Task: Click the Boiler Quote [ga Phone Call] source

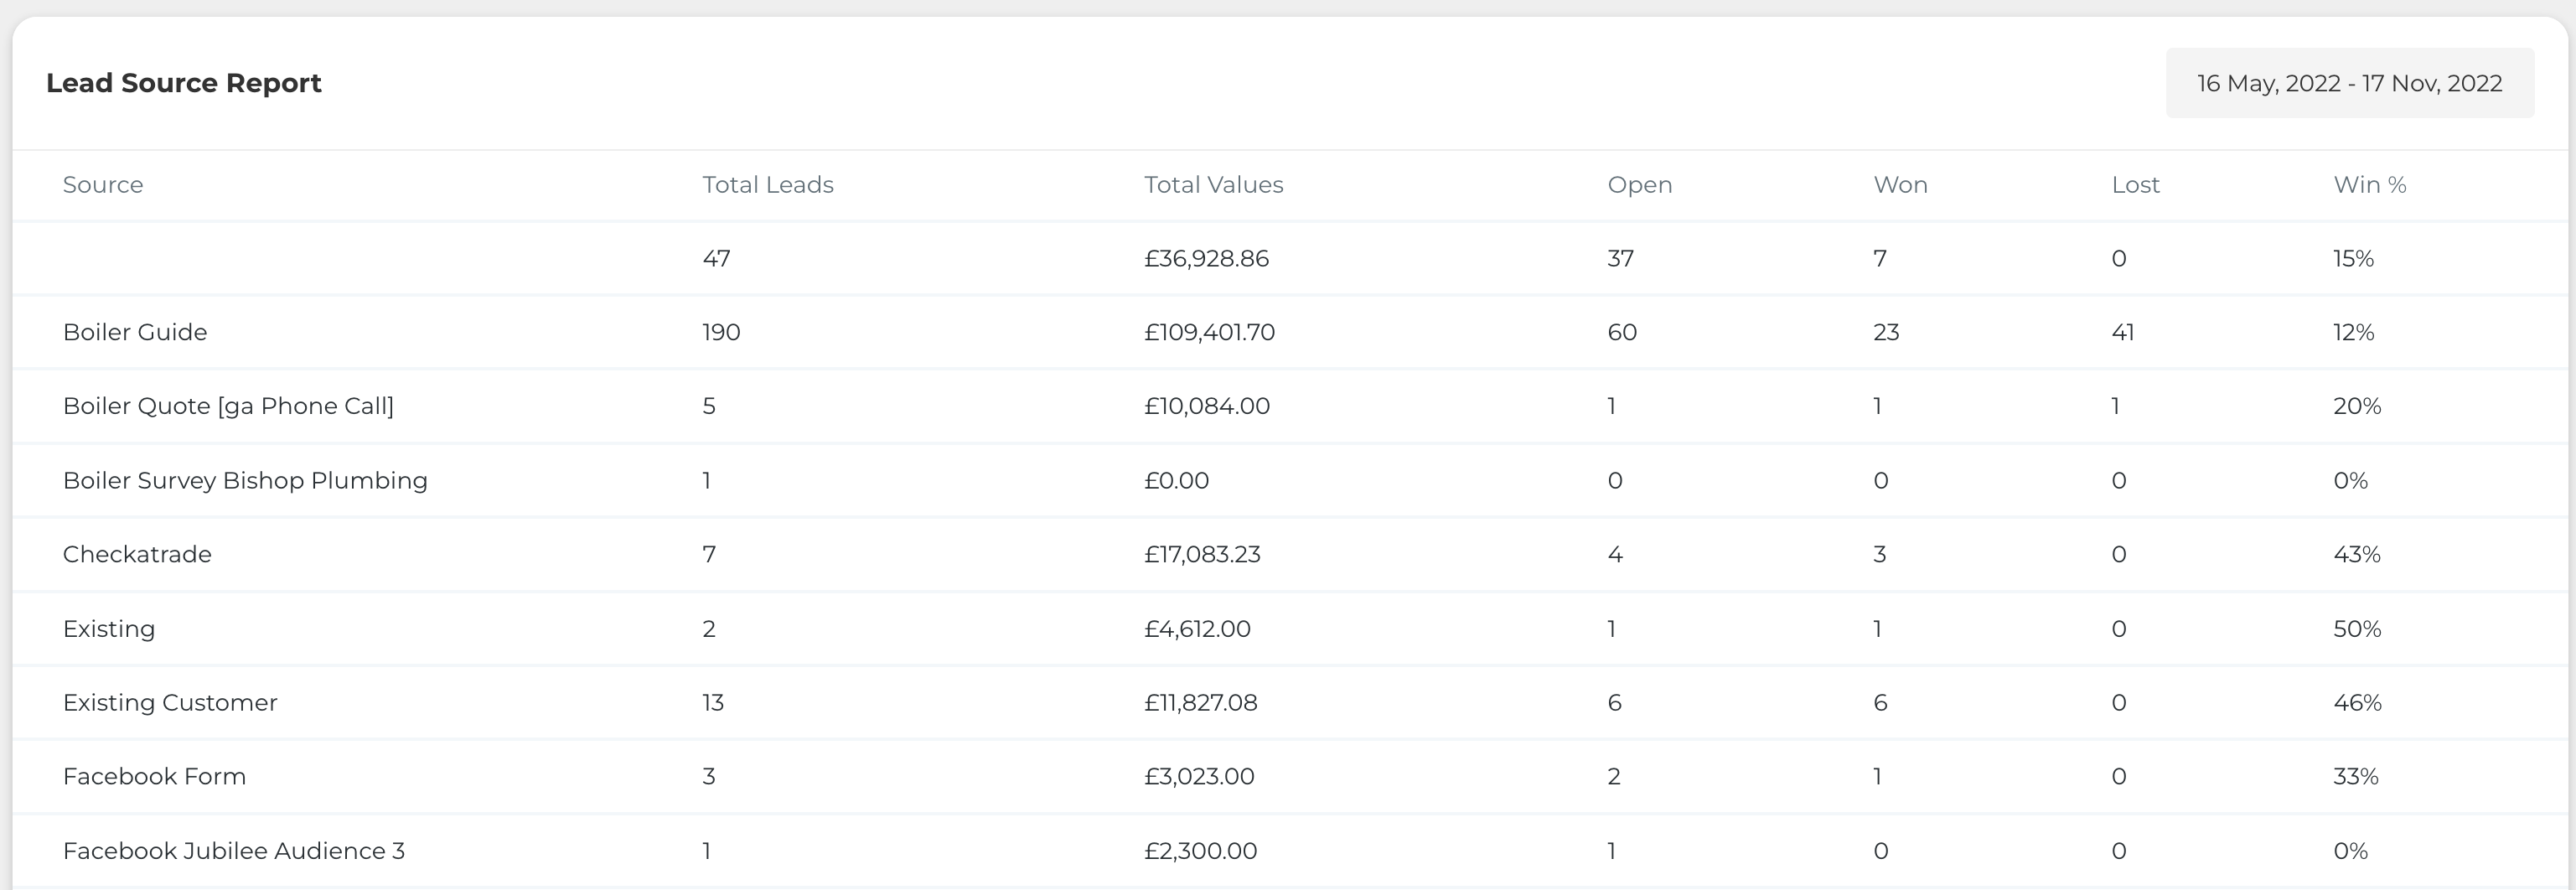Action: pyautogui.click(x=228, y=406)
